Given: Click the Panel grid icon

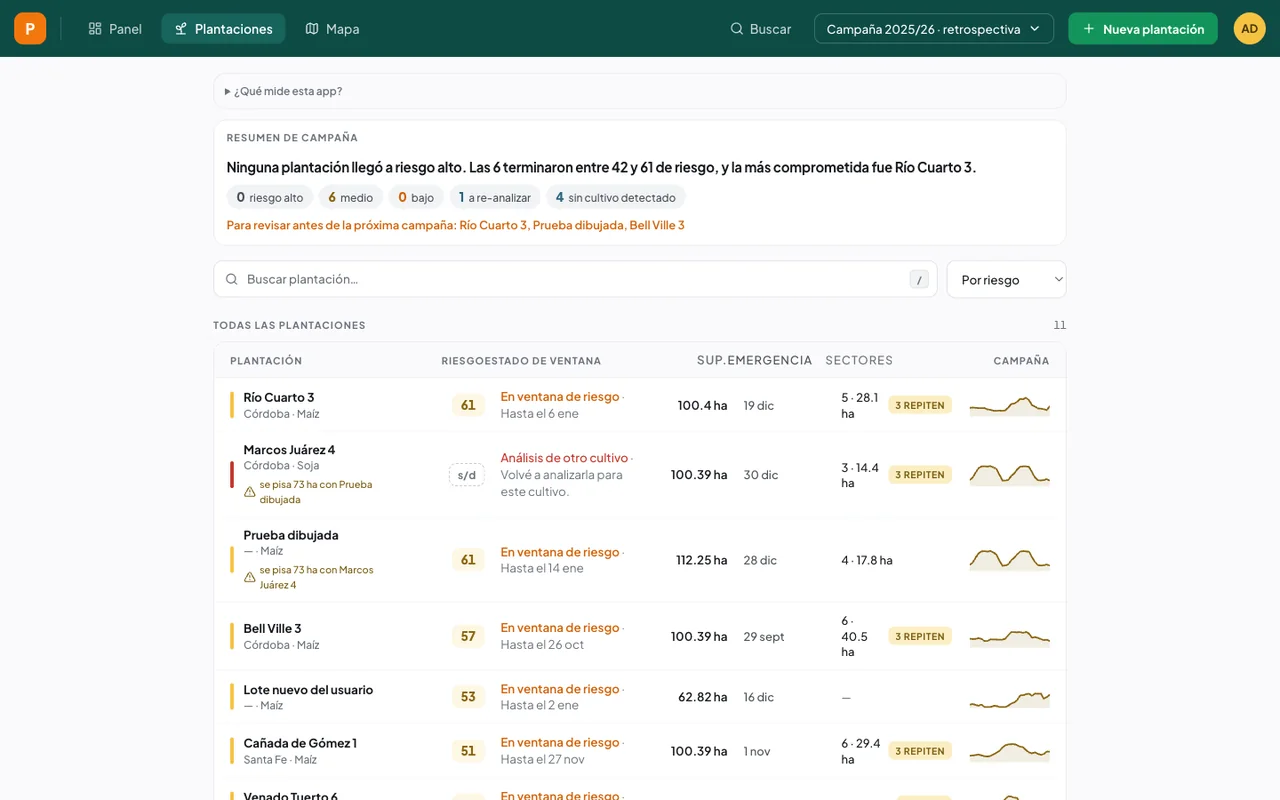Looking at the screenshot, I should 95,29.
